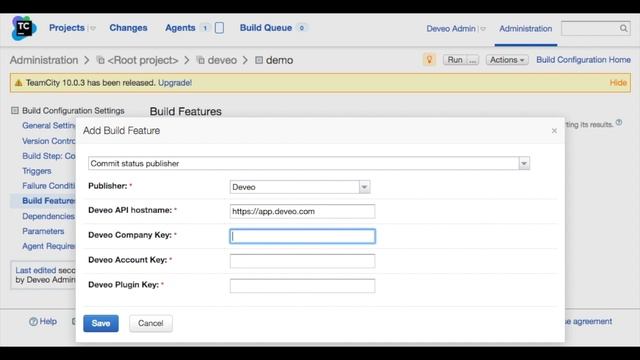640x360 pixels.
Task: Open the Root project breadcrumb
Action: 142,60
